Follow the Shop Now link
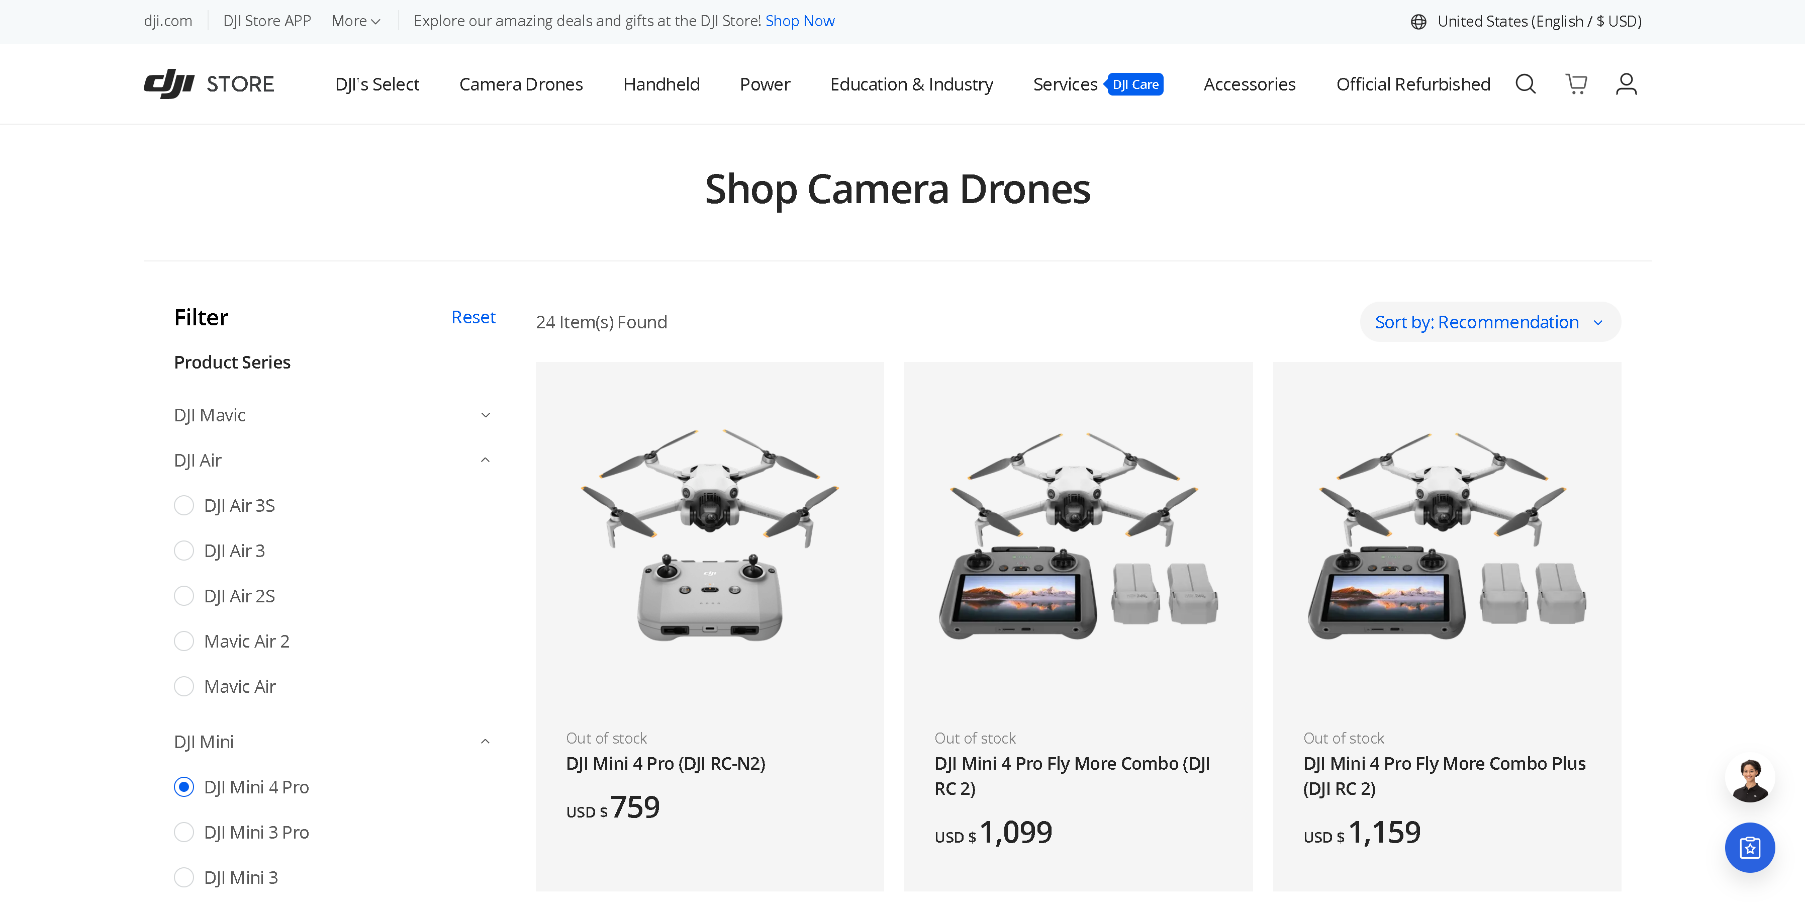 pos(800,21)
